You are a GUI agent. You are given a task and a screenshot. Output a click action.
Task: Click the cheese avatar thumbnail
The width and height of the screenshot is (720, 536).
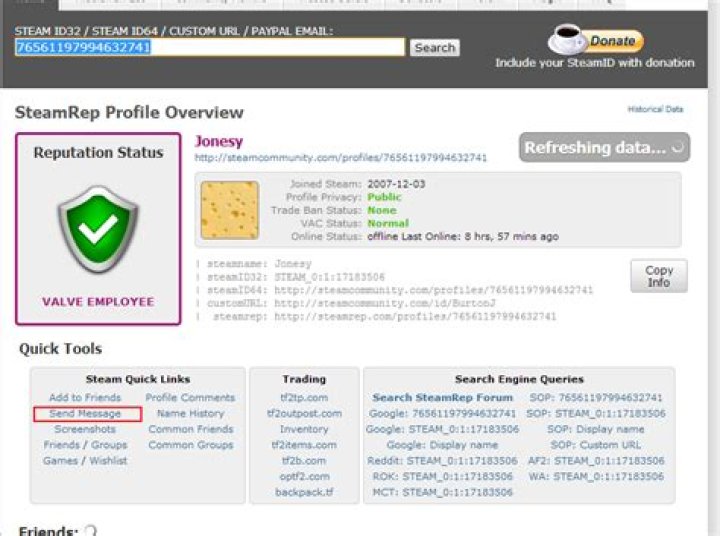point(230,210)
